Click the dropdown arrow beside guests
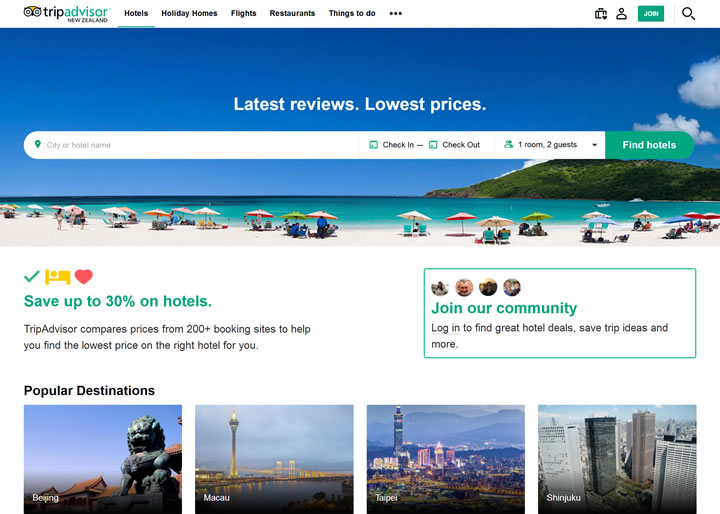720x514 pixels. pyautogui.click(x=594, y=145)
